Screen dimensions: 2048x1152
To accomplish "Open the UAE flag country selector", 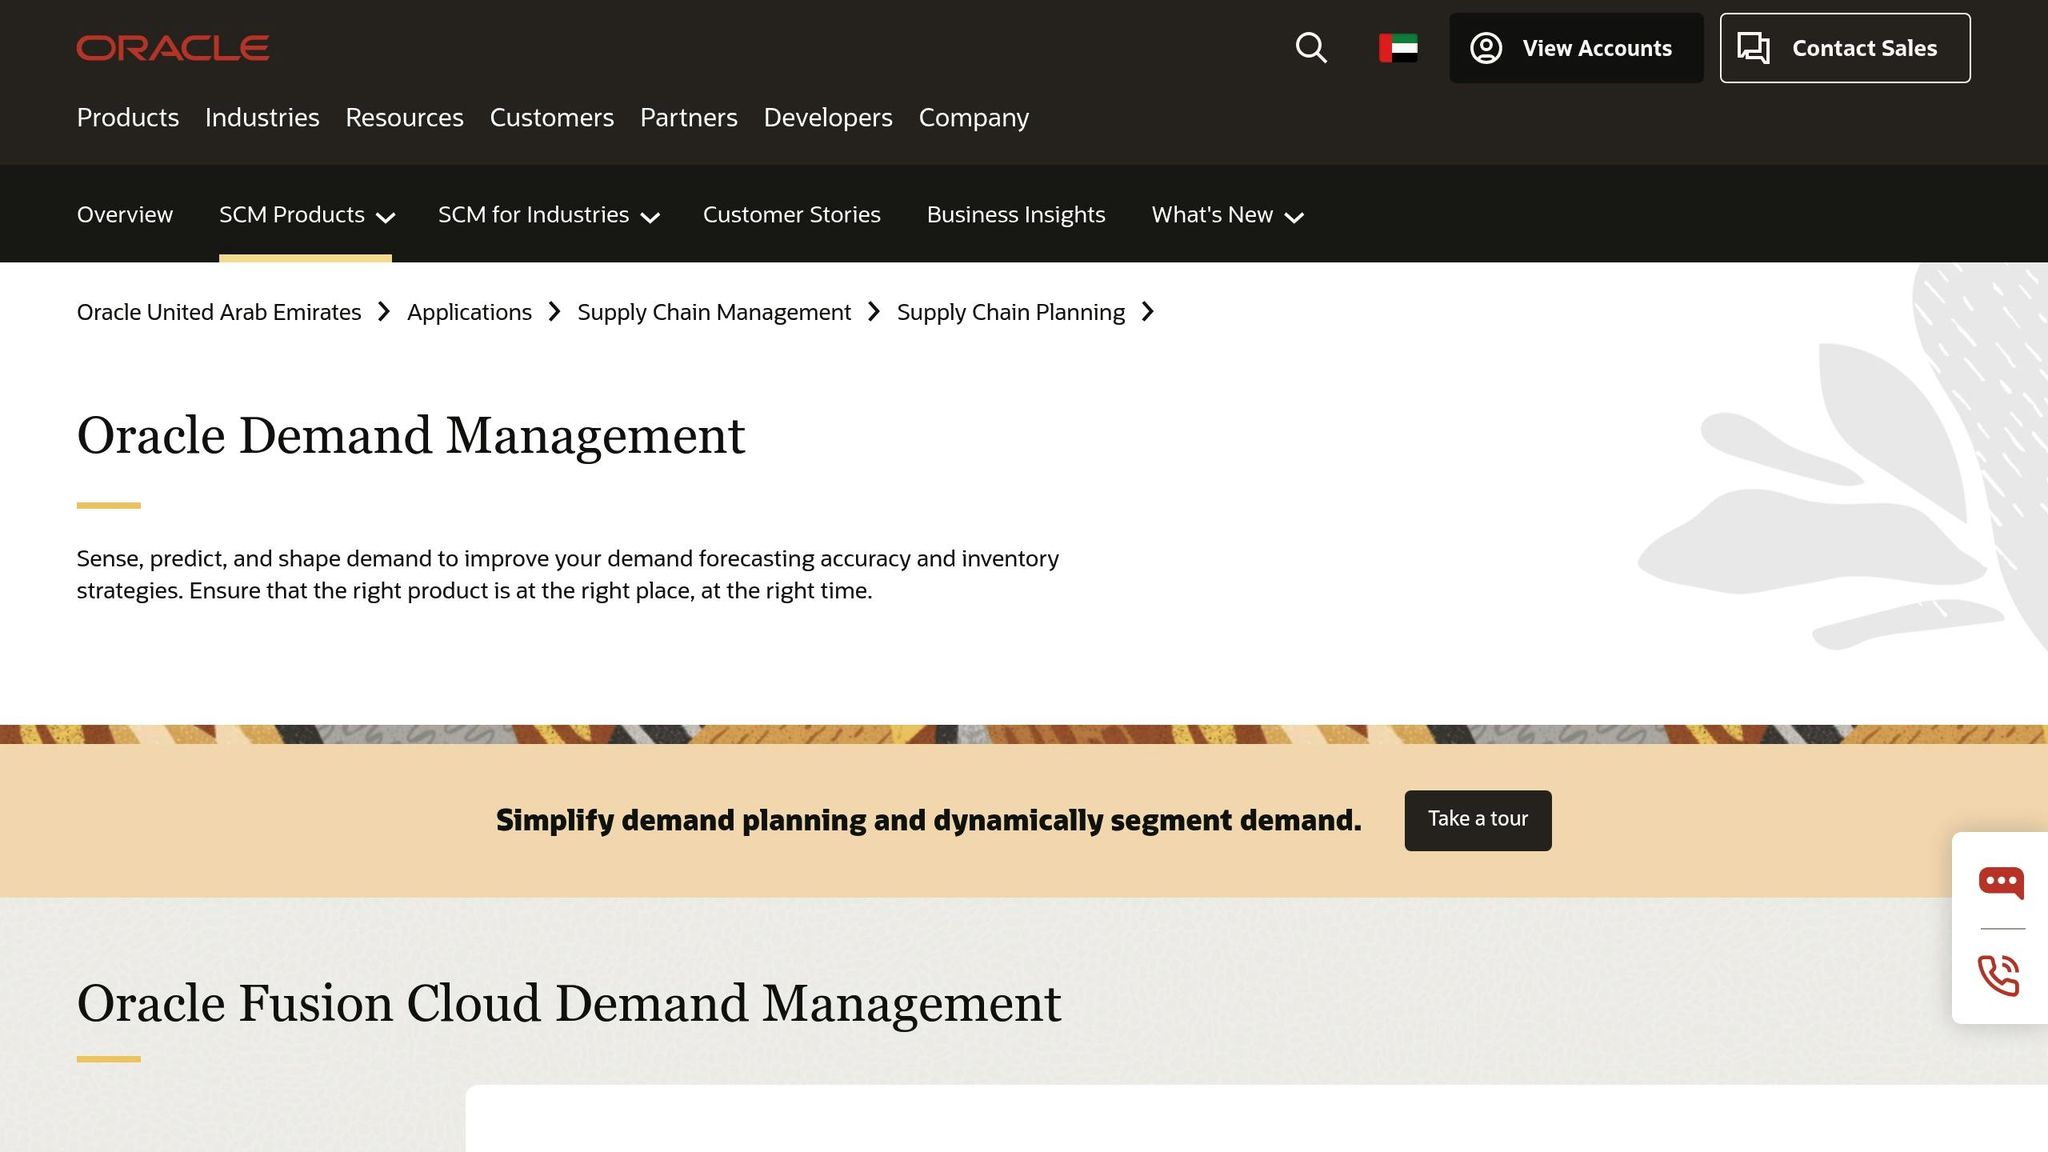I will tap(1397, 47).
